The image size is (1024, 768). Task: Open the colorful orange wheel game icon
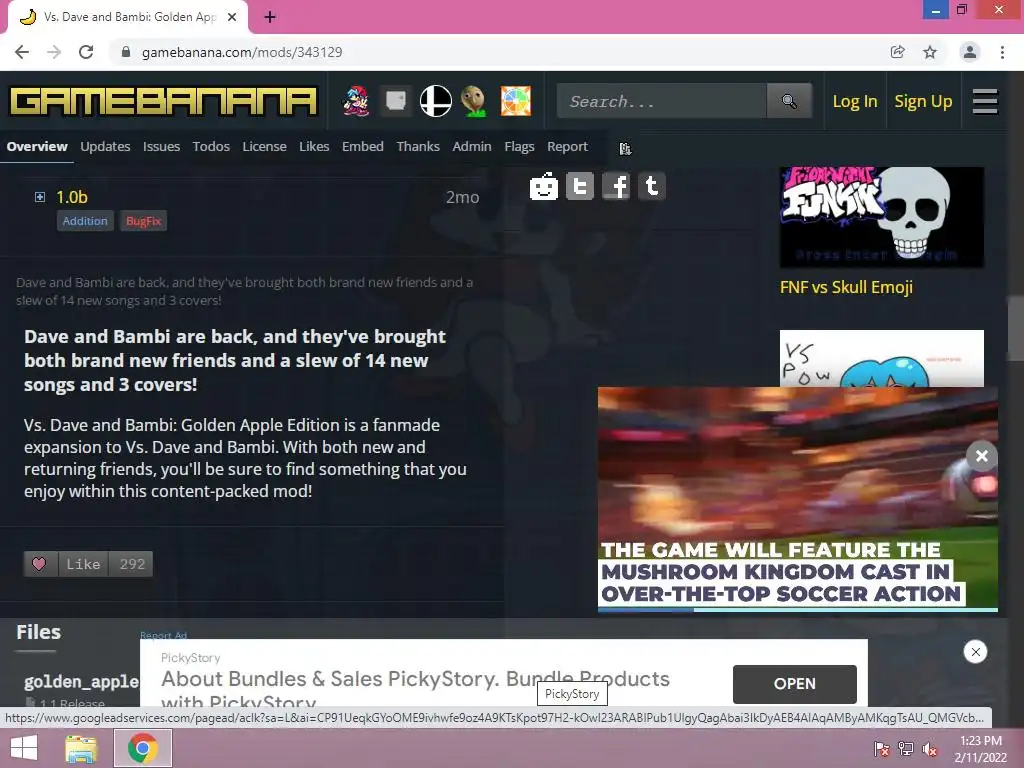(x=515, y=101)
